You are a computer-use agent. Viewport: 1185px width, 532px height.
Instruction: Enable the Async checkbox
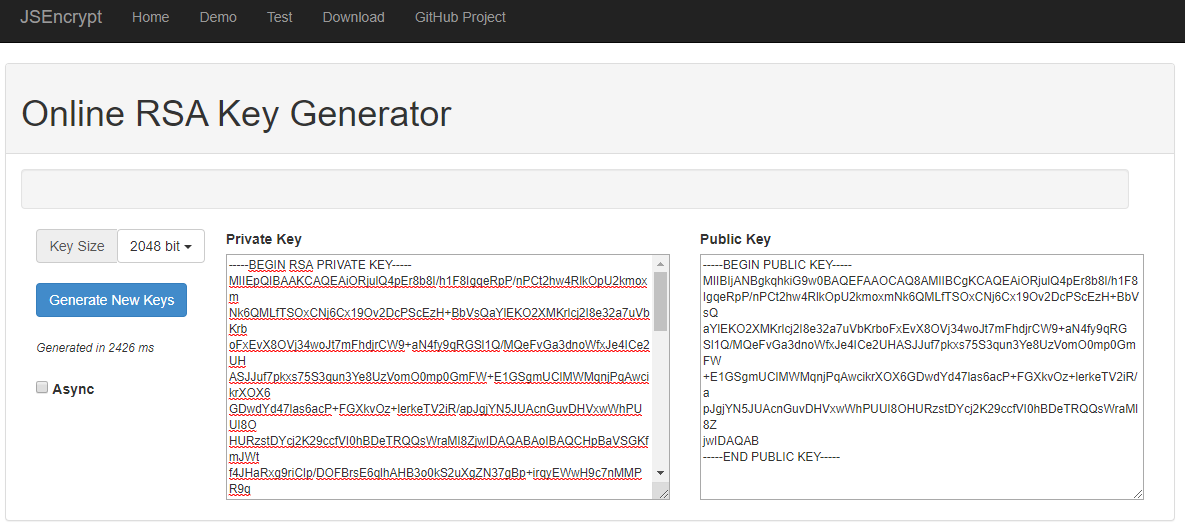coord(42,387)
